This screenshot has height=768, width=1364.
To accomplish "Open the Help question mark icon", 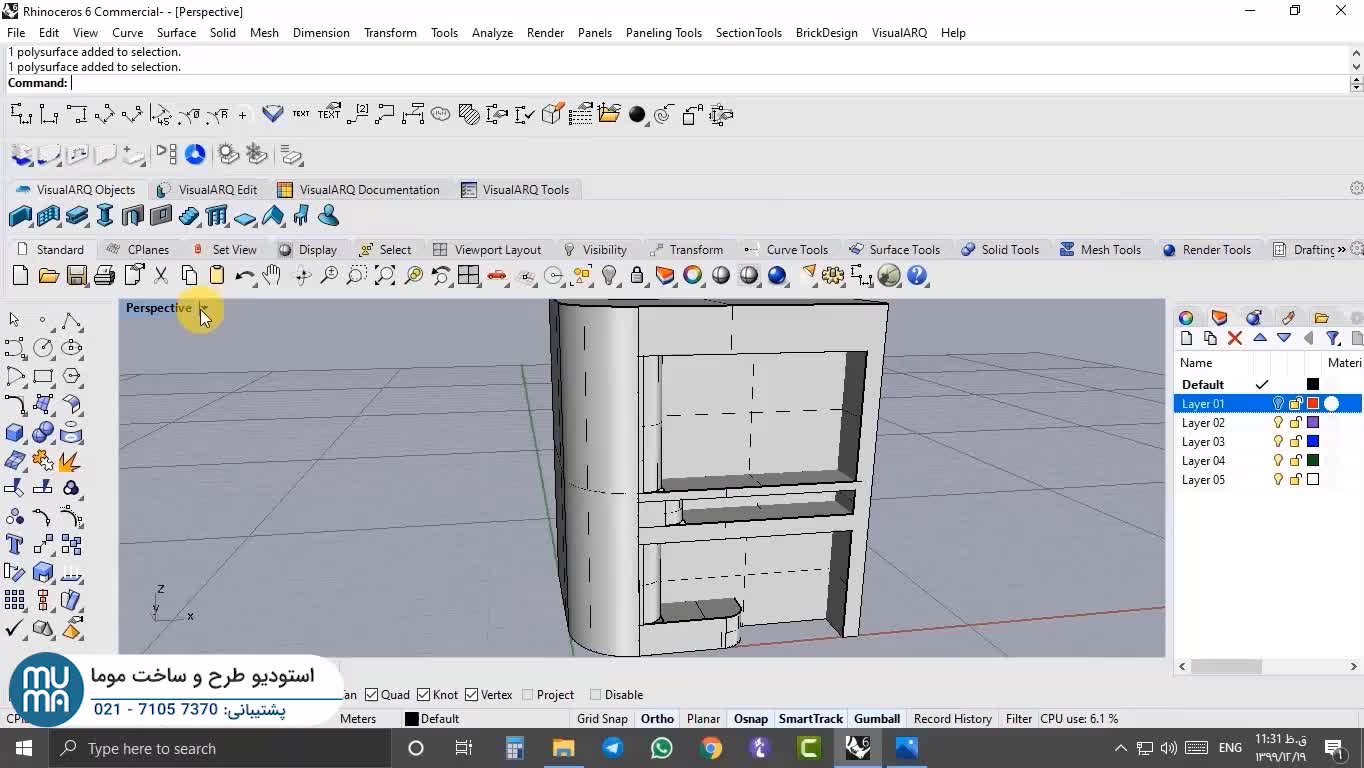I will pyautogui.click(x=917, y=276).
